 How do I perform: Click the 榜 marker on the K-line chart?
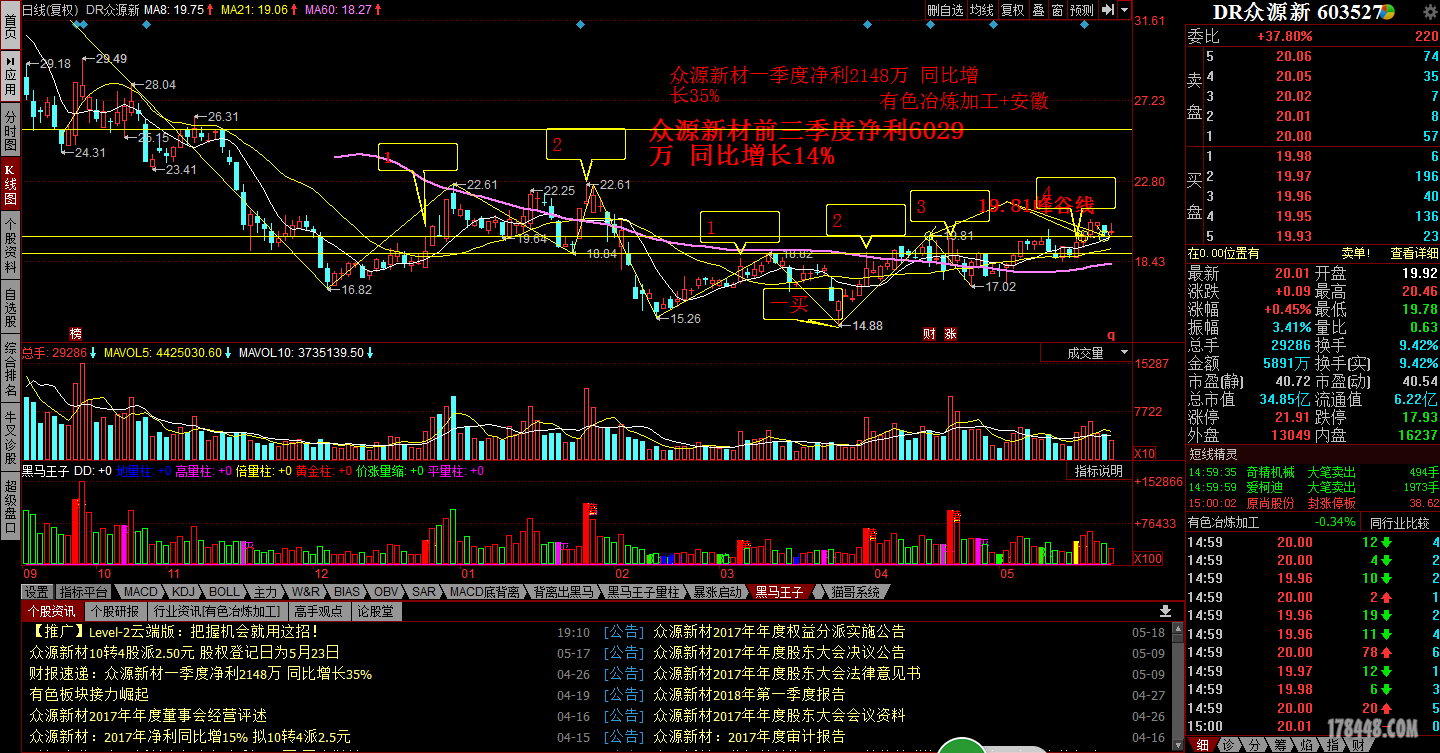(x=75, y=333)
